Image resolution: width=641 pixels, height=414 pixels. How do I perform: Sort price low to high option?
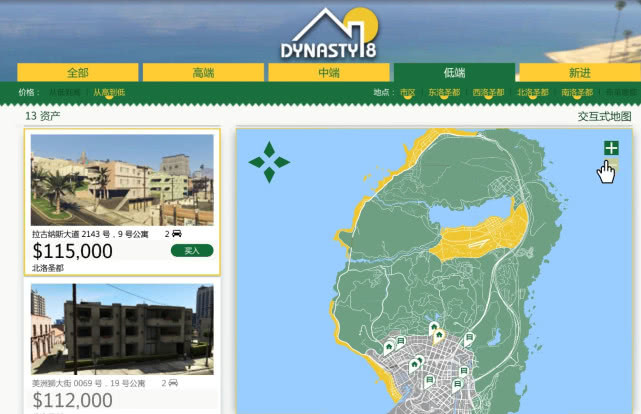(65, 92)
